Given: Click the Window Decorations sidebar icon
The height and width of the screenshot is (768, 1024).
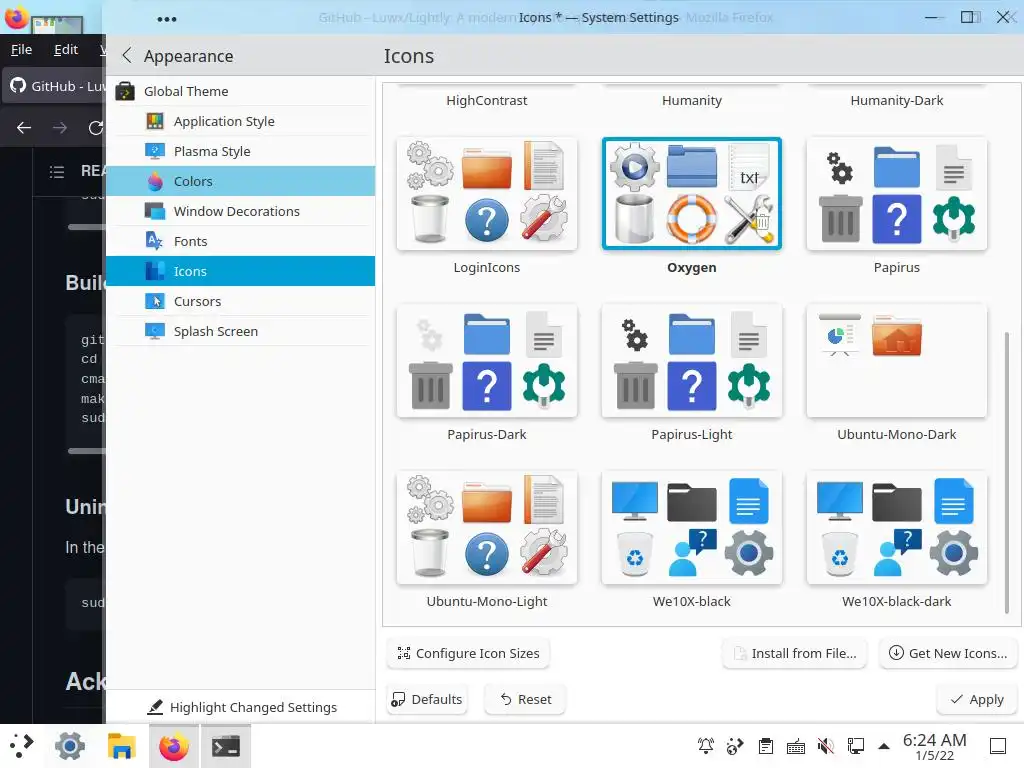Looking at the screenshot, I should pyautogui.click(x=155, y=212).
